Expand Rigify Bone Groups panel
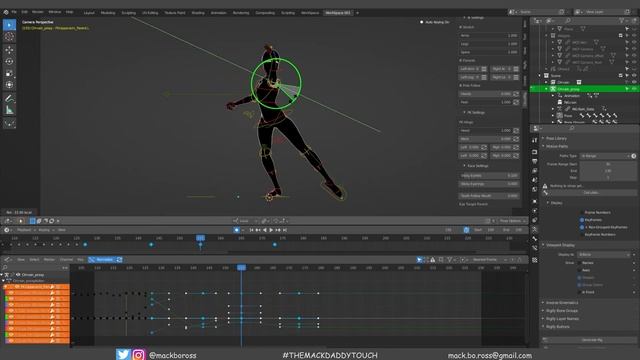 coord(561,311)
